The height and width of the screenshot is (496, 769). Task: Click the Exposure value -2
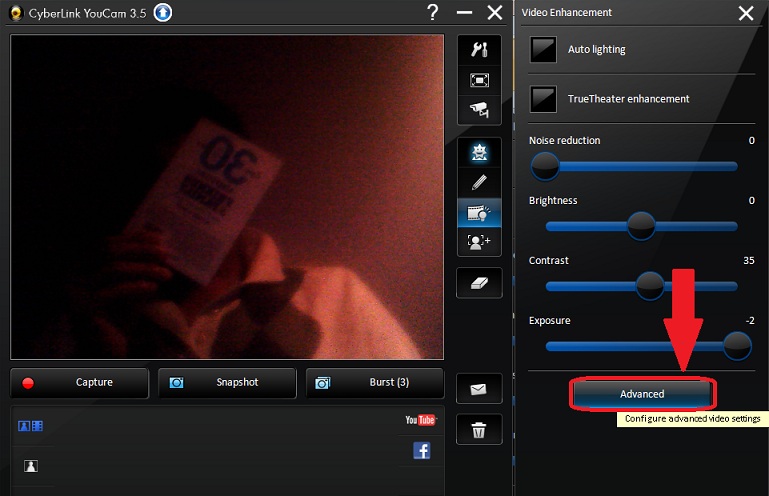point(750,320)
